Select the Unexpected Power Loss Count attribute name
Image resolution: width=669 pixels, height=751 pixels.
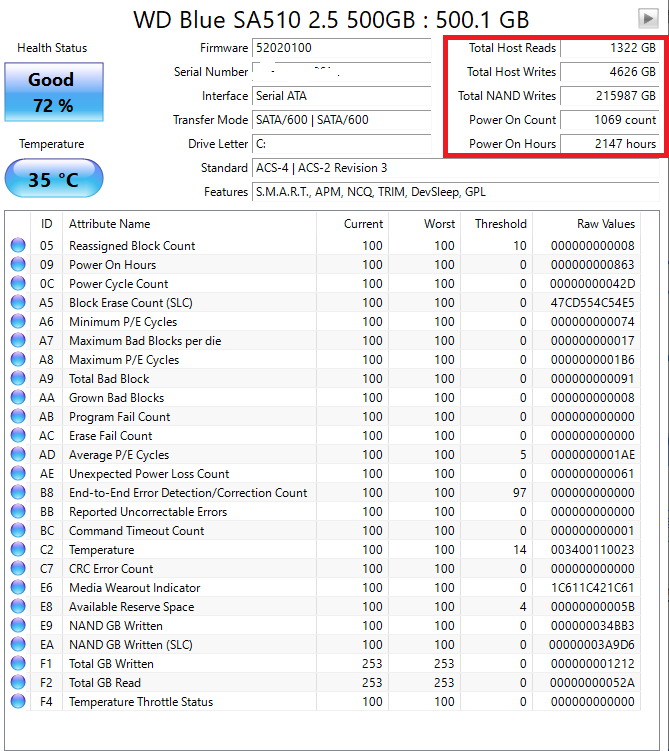click(149, 474)
